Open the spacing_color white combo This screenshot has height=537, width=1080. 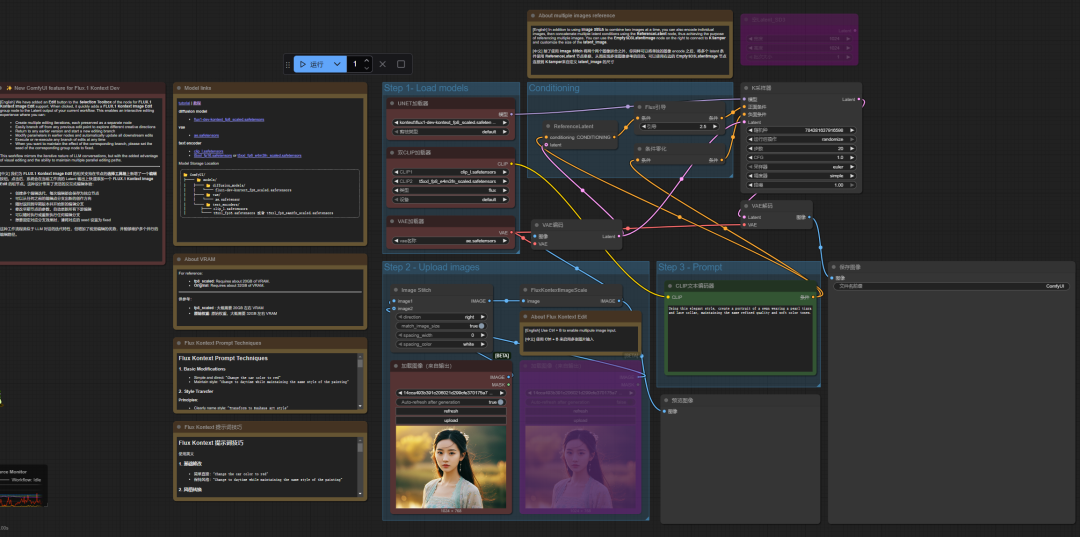click(442, 344)
